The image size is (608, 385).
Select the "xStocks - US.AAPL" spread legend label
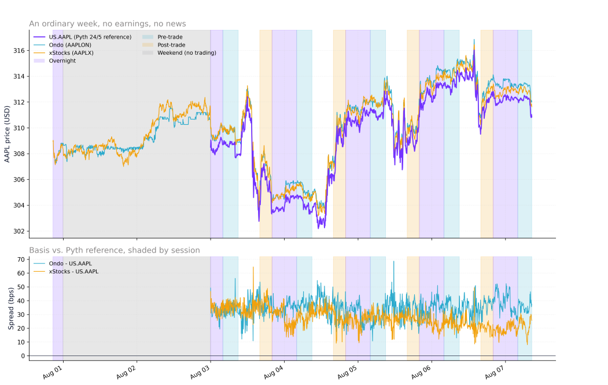tap(74, 271)
